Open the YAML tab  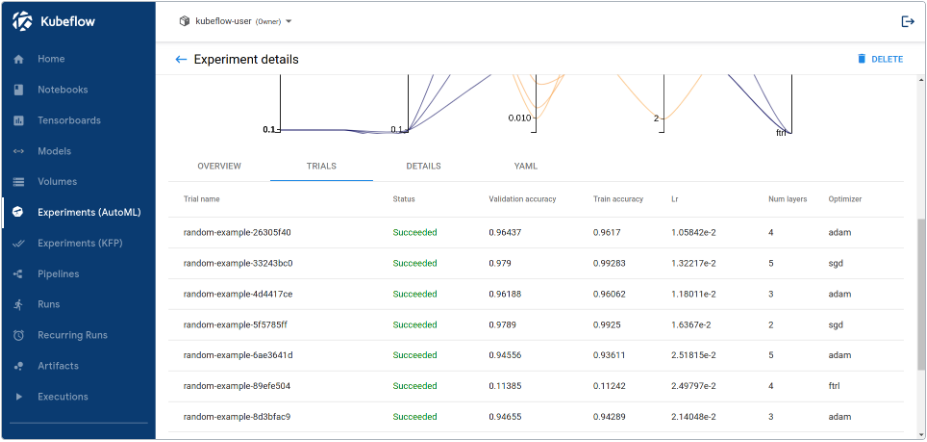click(526, 166)
